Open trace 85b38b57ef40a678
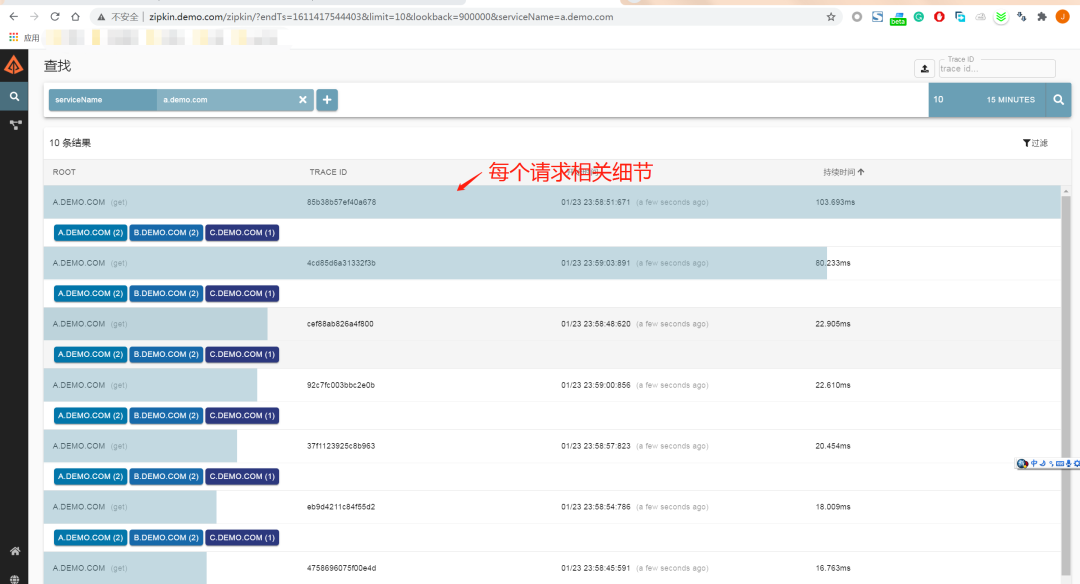Screen dimensions: 1080x584 click(x=341, y=202)
